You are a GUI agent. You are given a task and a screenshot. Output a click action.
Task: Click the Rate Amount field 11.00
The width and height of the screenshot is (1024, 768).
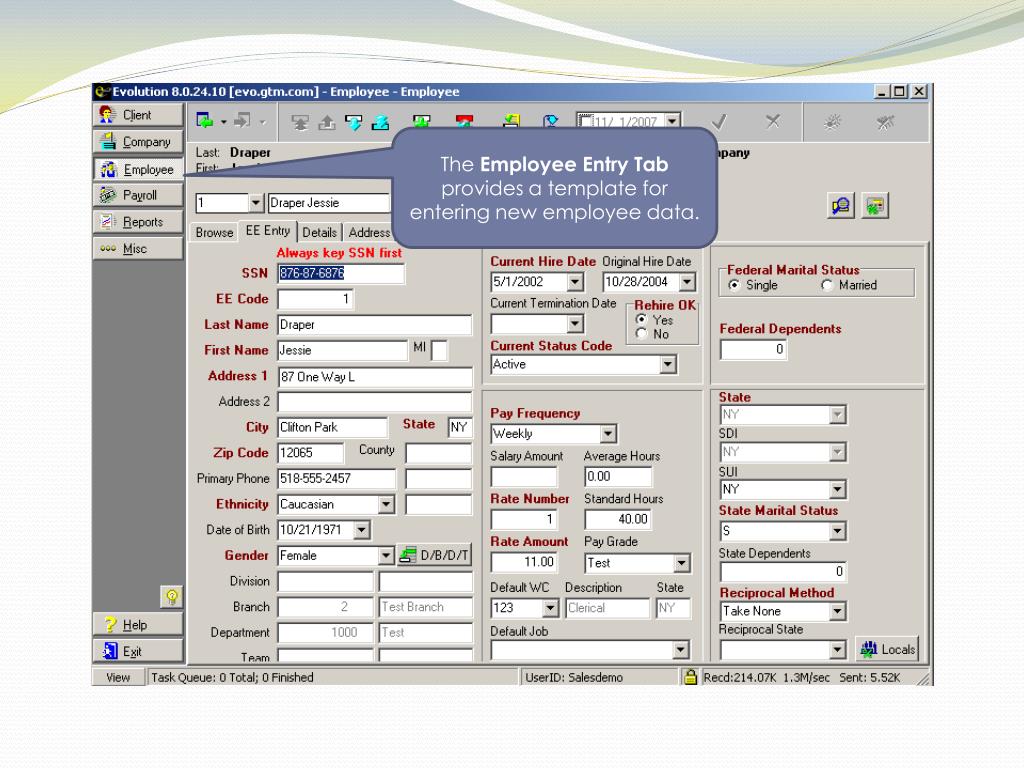[524, 562]
